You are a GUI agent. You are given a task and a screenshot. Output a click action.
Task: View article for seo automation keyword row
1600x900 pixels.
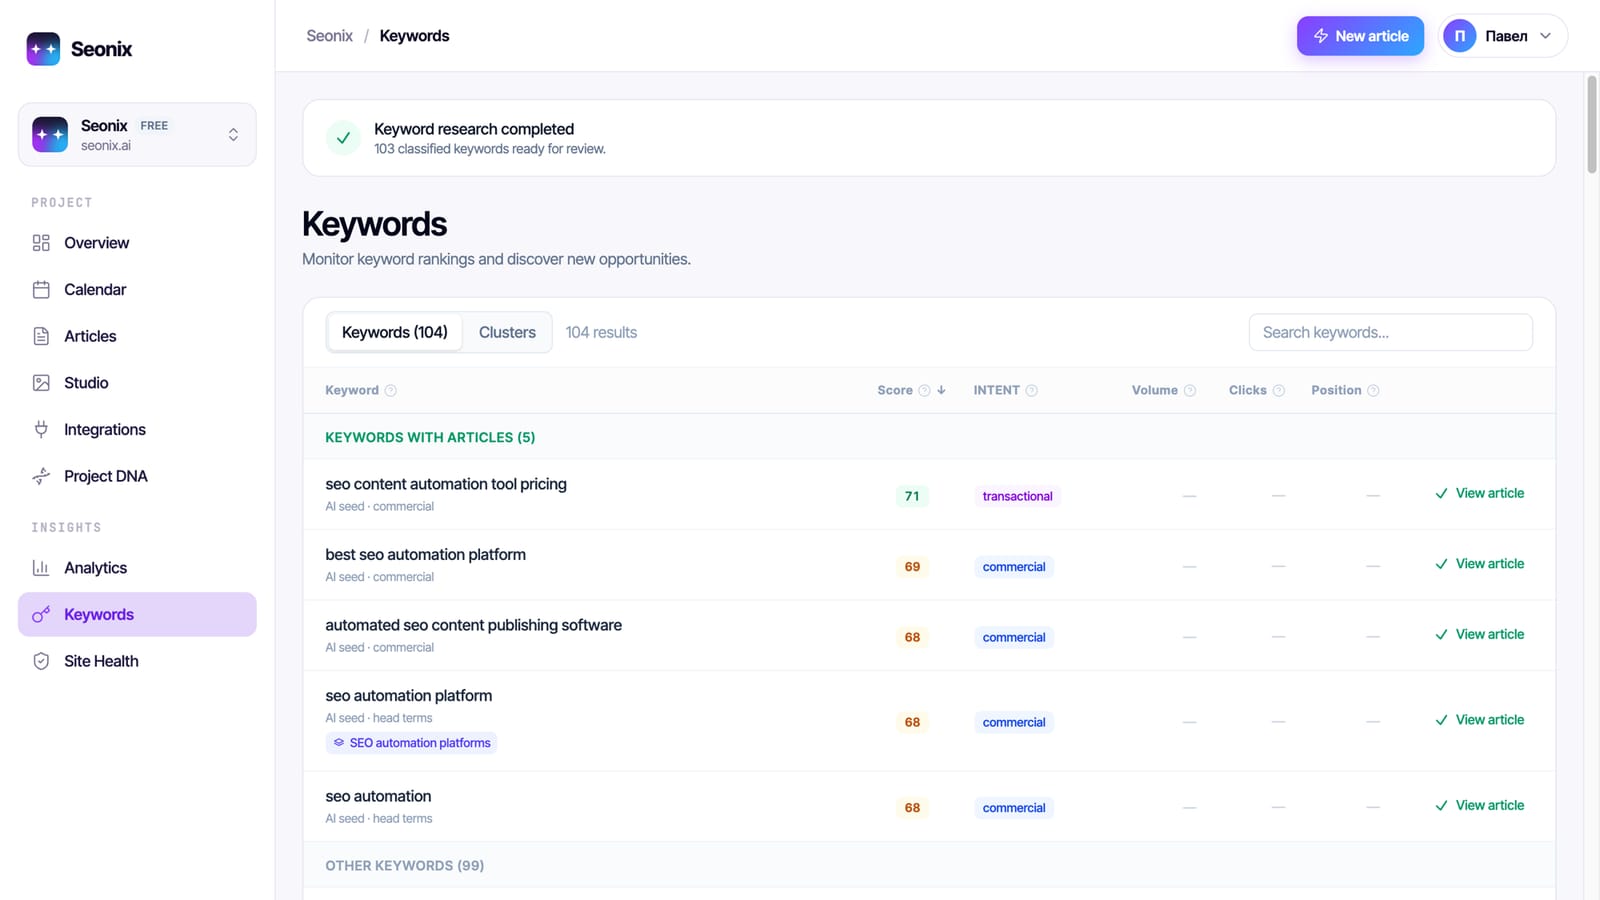coord(1480,805)
